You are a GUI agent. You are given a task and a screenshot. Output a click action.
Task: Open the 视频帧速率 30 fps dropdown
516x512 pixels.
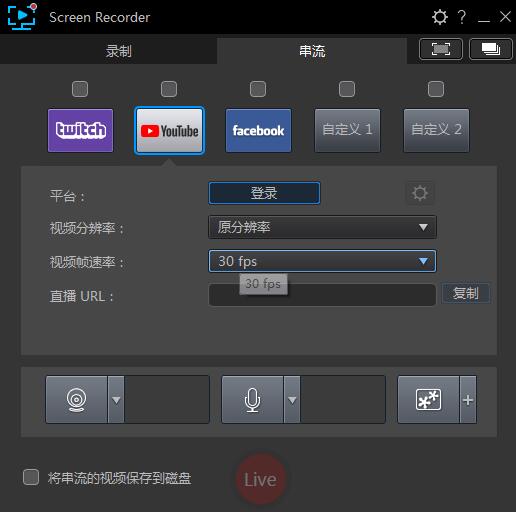[x=322, y=261]
